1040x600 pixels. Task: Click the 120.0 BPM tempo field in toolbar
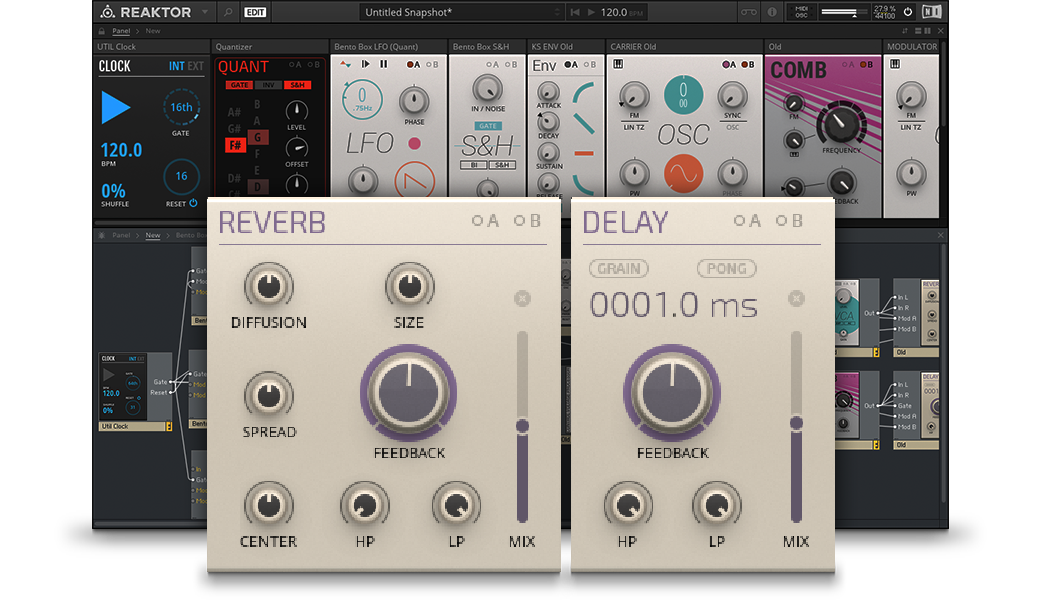(622, 12)
